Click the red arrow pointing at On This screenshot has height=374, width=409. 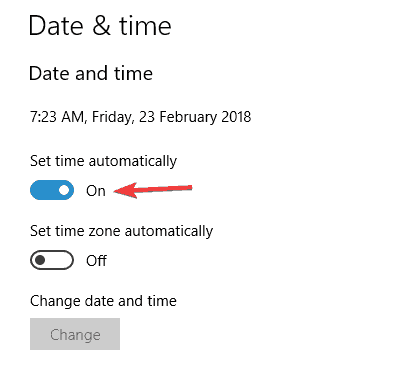click(x=153, y=190)
